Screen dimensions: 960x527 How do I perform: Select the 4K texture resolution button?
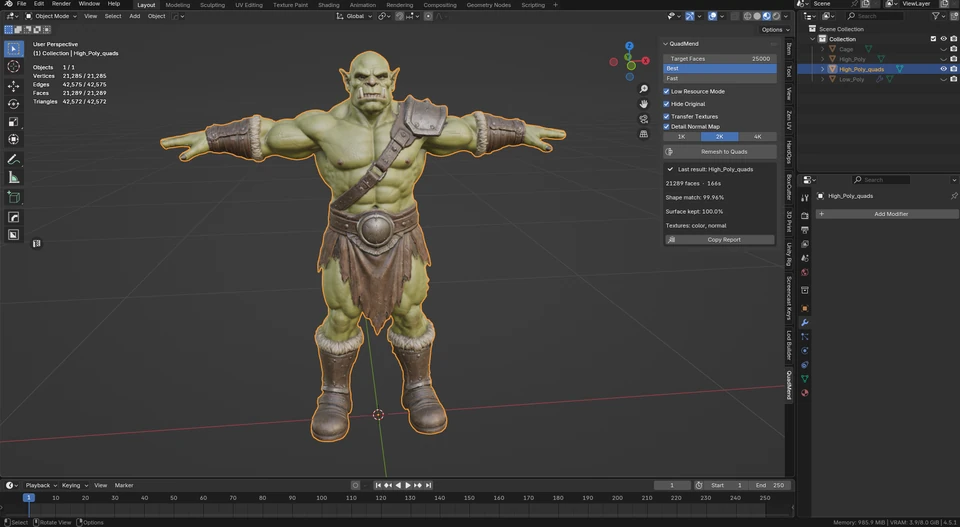pos(757,137)
